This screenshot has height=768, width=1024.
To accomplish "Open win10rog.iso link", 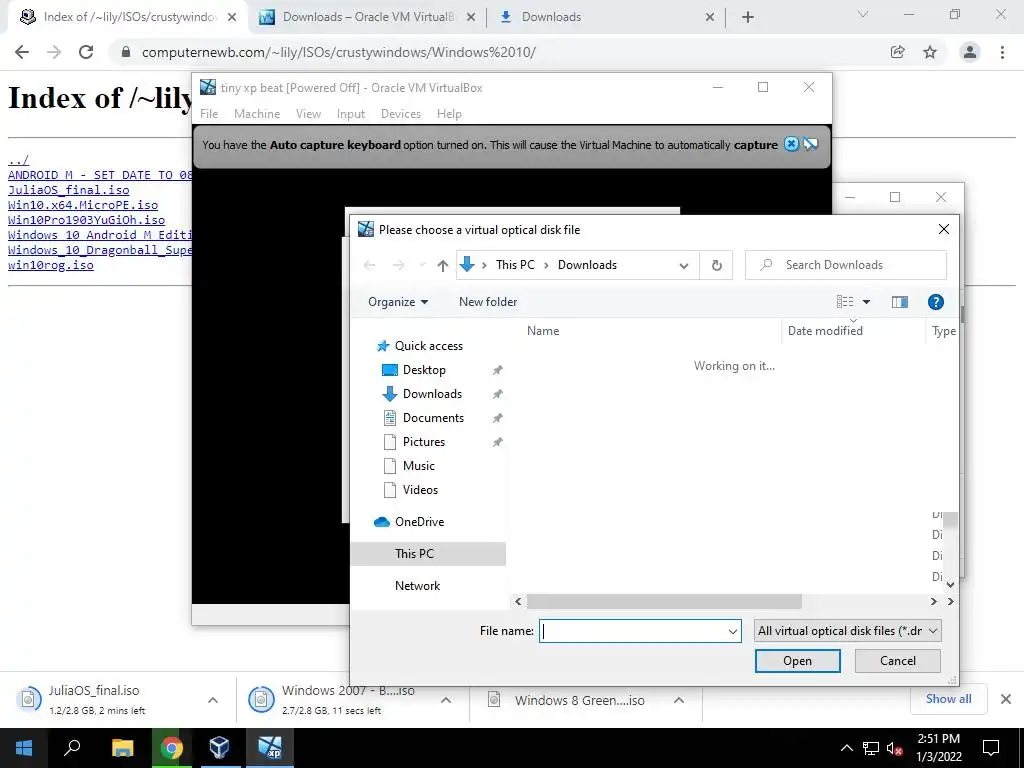I will (x=51, y=265).
